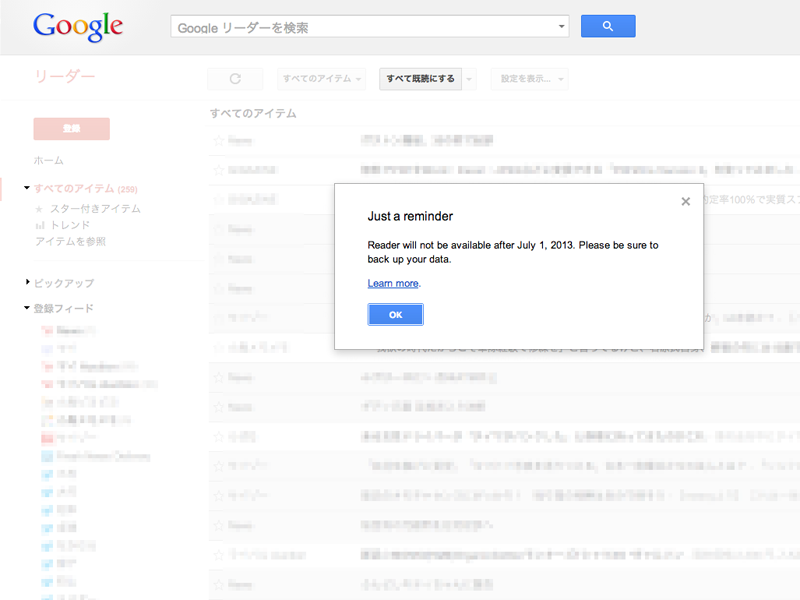Collapse the 登録フィード section
800x600 pixels.
click(x=28, y=308)
